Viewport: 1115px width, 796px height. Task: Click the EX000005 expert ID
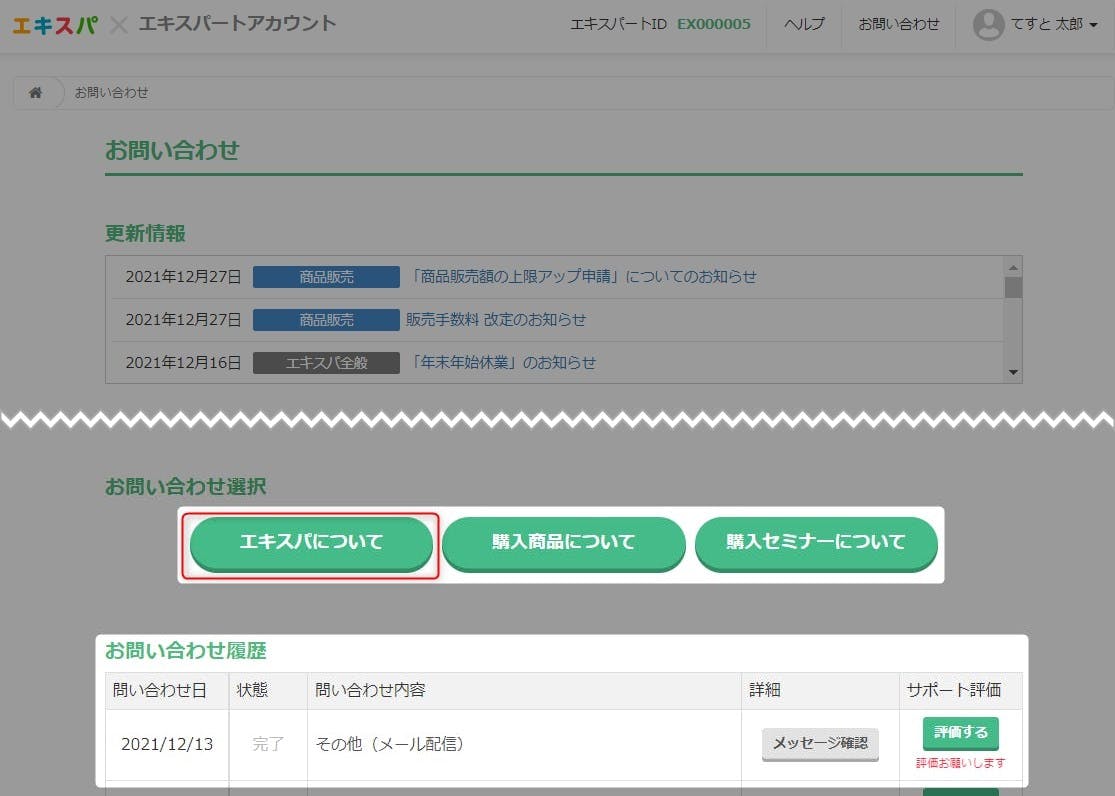tap(713, 24)
